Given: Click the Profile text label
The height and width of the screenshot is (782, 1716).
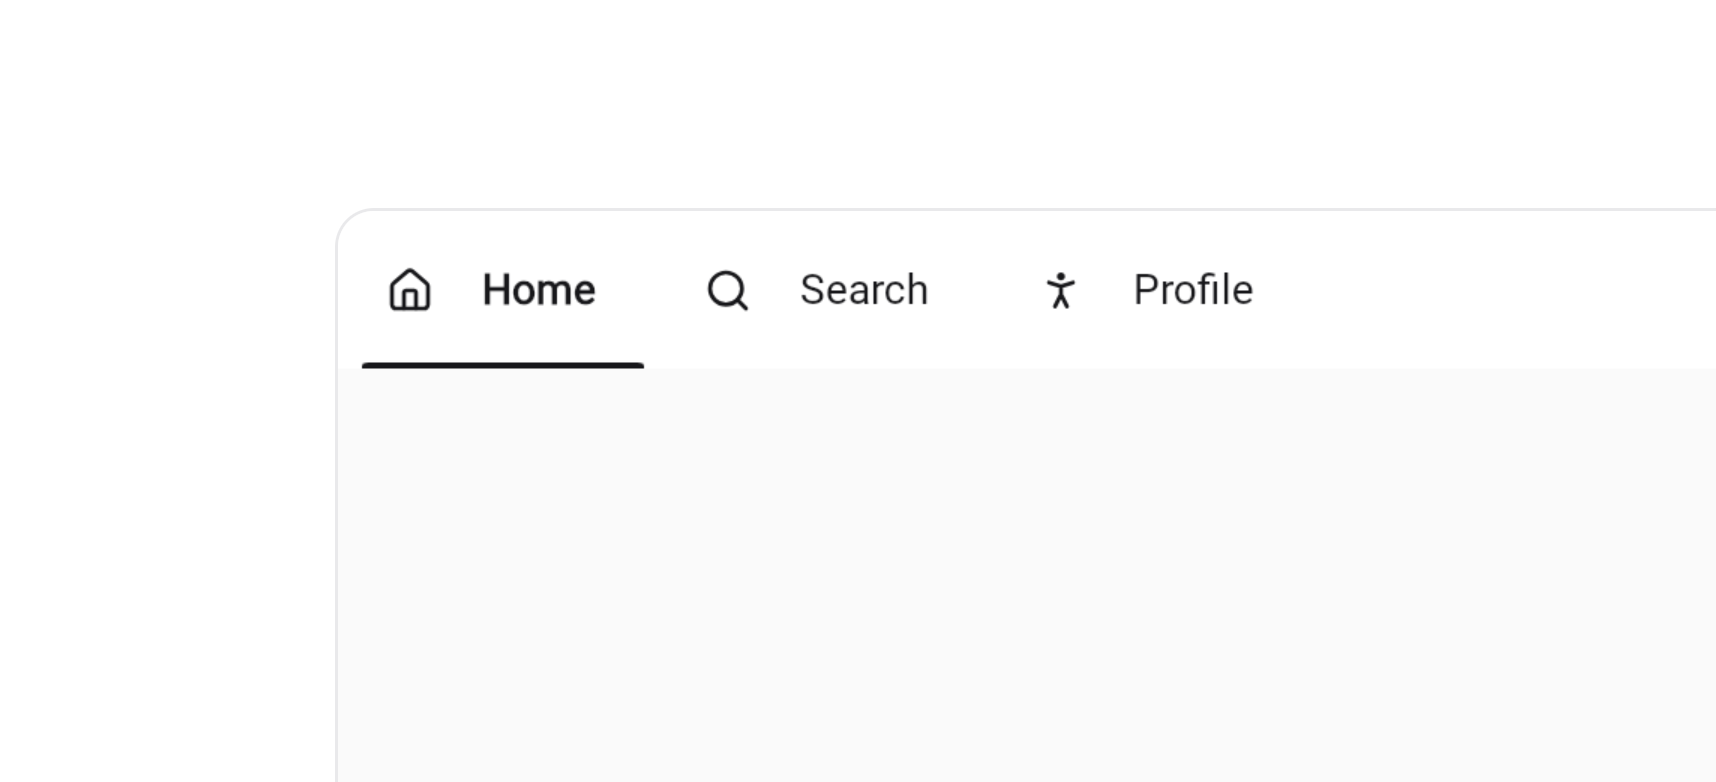Looking at the screenshot, I should pyautogui.click(x=1192, y=290).
